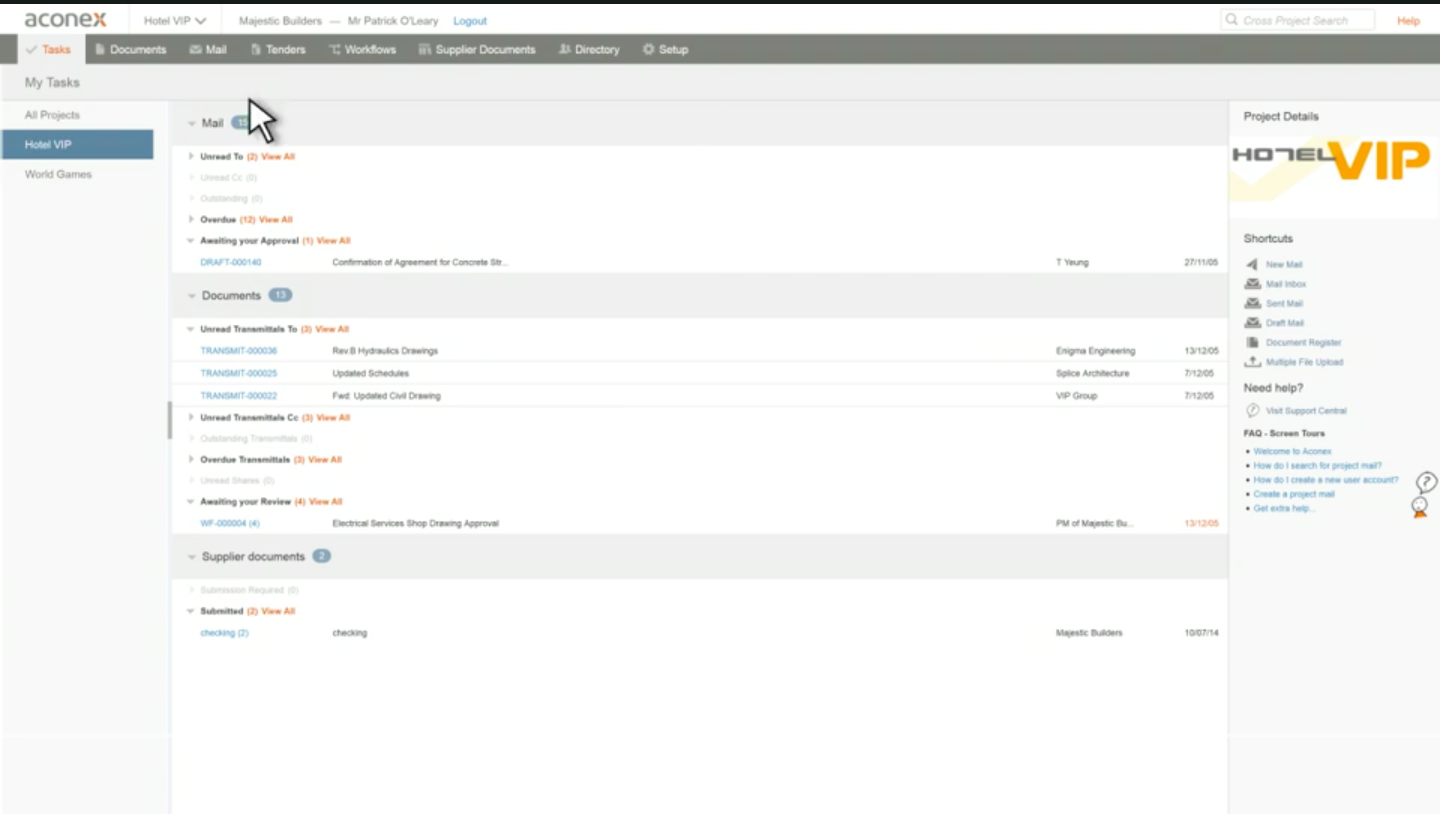View All for Awaiting your Review
This screenshot has height=814, width=1440.
coord(326,502)
